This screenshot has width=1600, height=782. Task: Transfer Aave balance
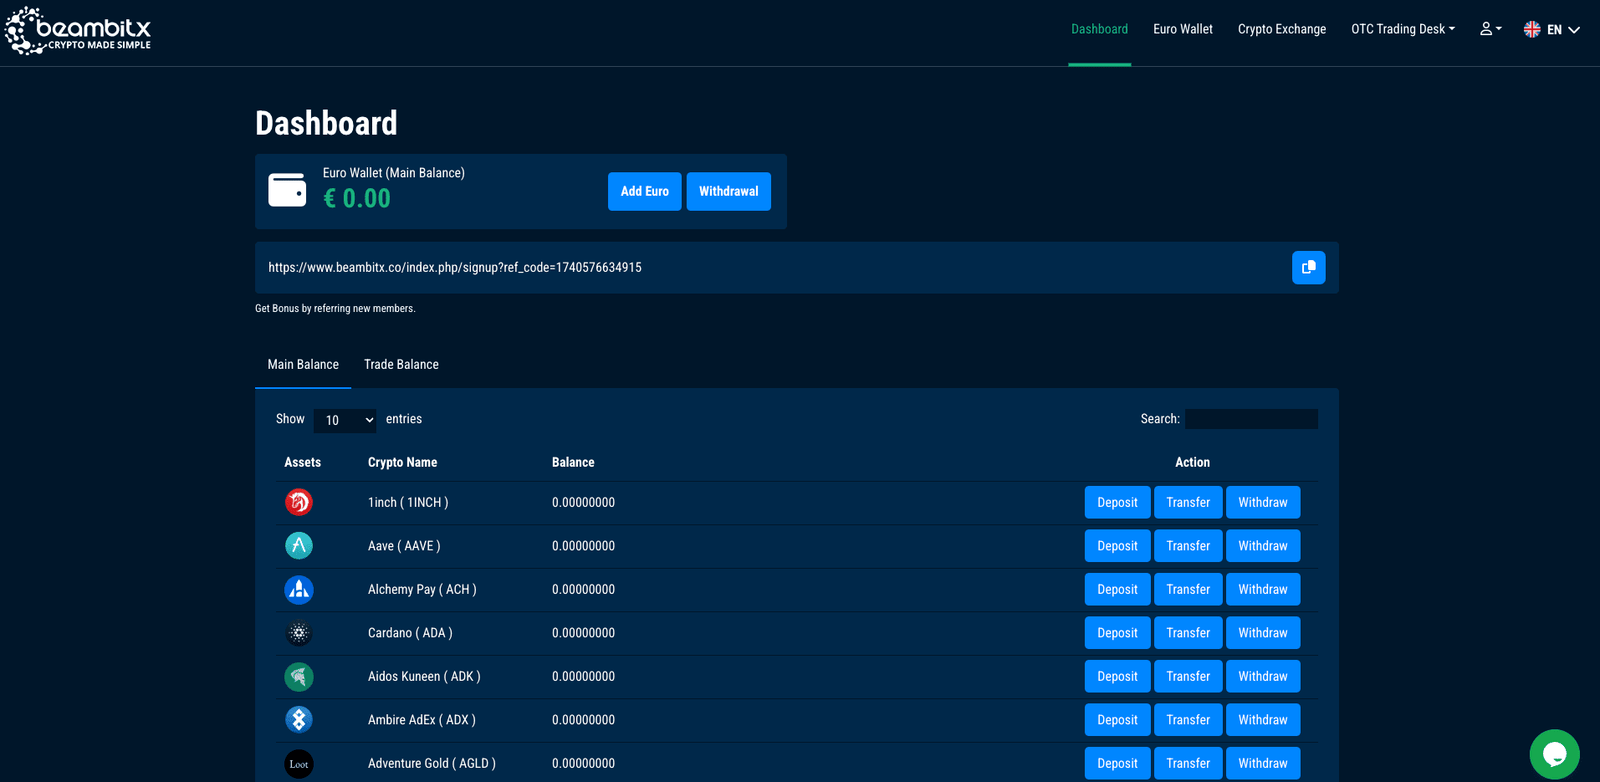point(1188,546)
